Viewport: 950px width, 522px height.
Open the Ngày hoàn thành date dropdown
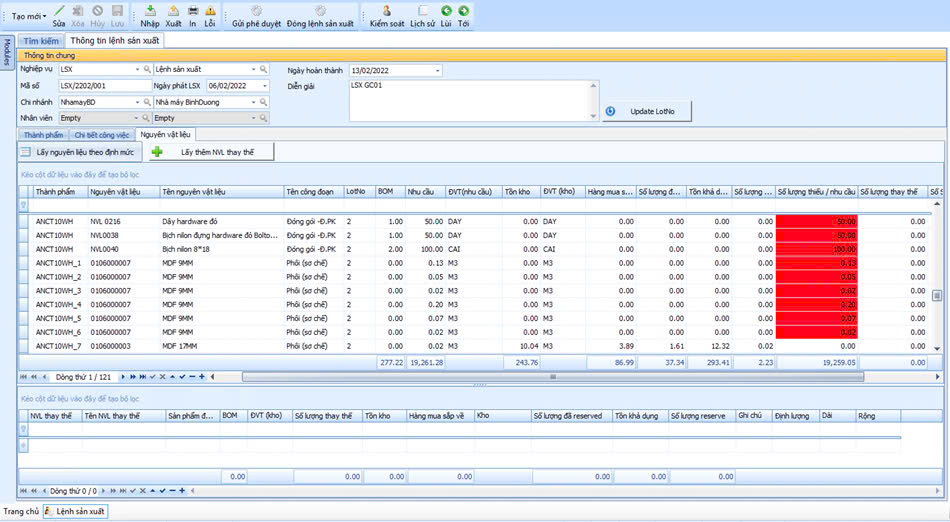click(437, 71)
